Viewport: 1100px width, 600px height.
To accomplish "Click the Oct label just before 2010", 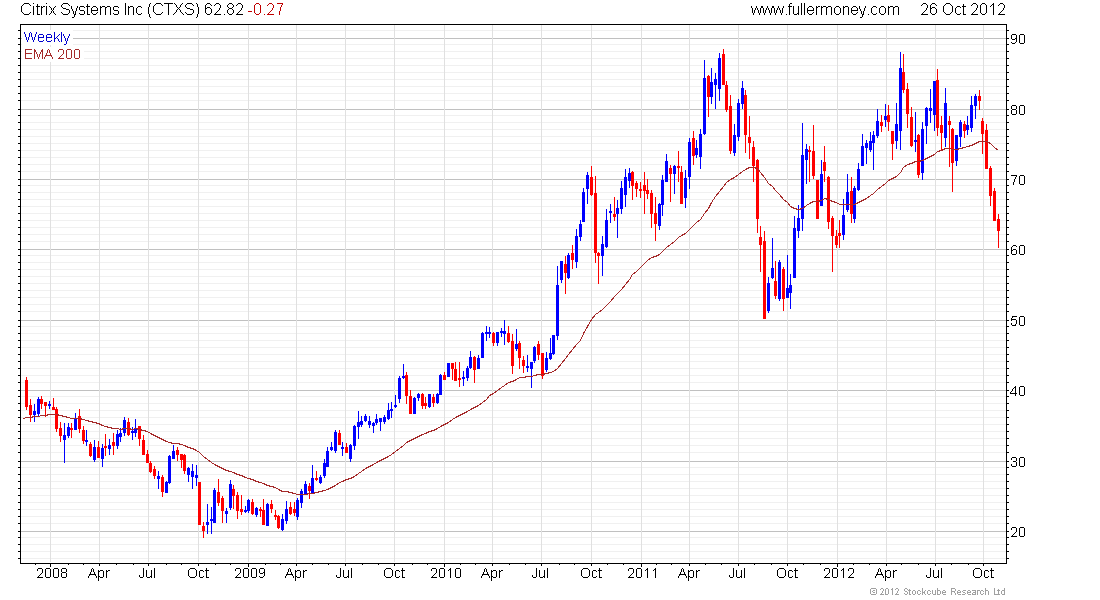I will [x=394, y=573].
